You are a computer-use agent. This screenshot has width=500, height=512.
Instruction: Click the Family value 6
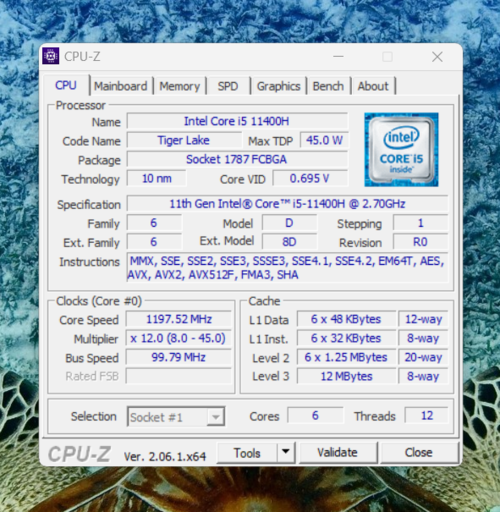point(154,223)
